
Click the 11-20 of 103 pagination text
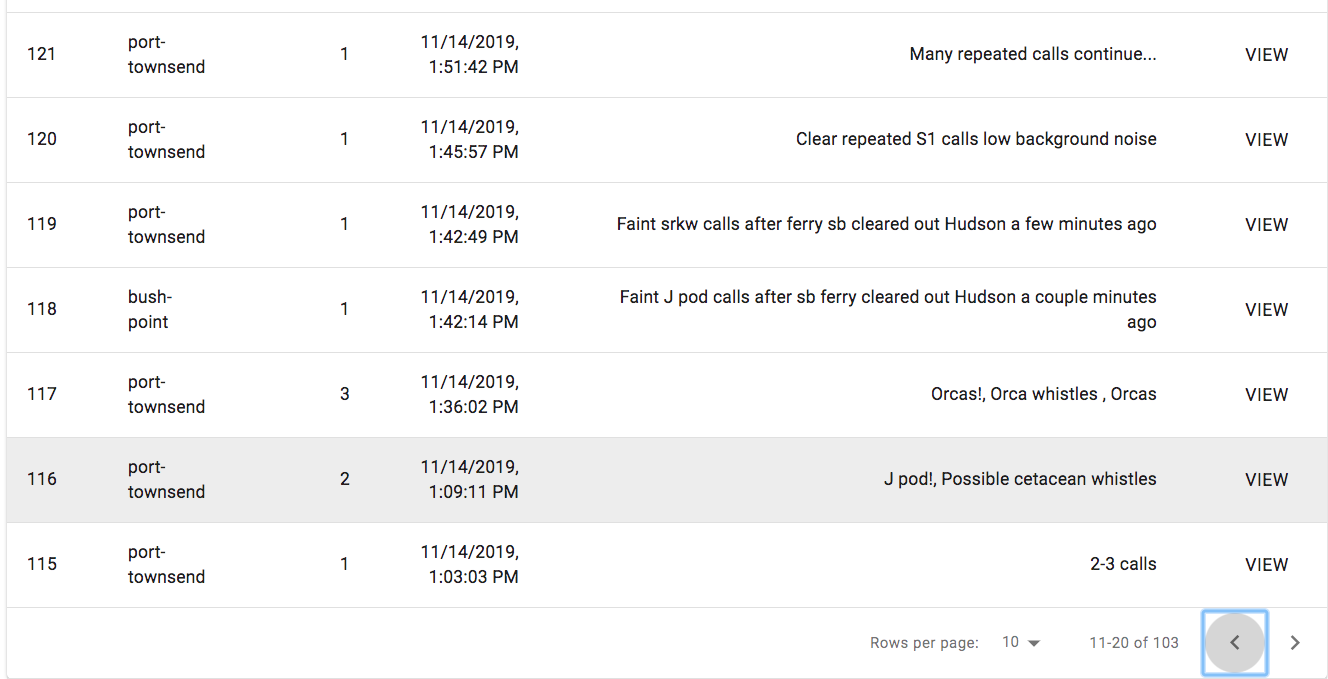pos(1134,643)
